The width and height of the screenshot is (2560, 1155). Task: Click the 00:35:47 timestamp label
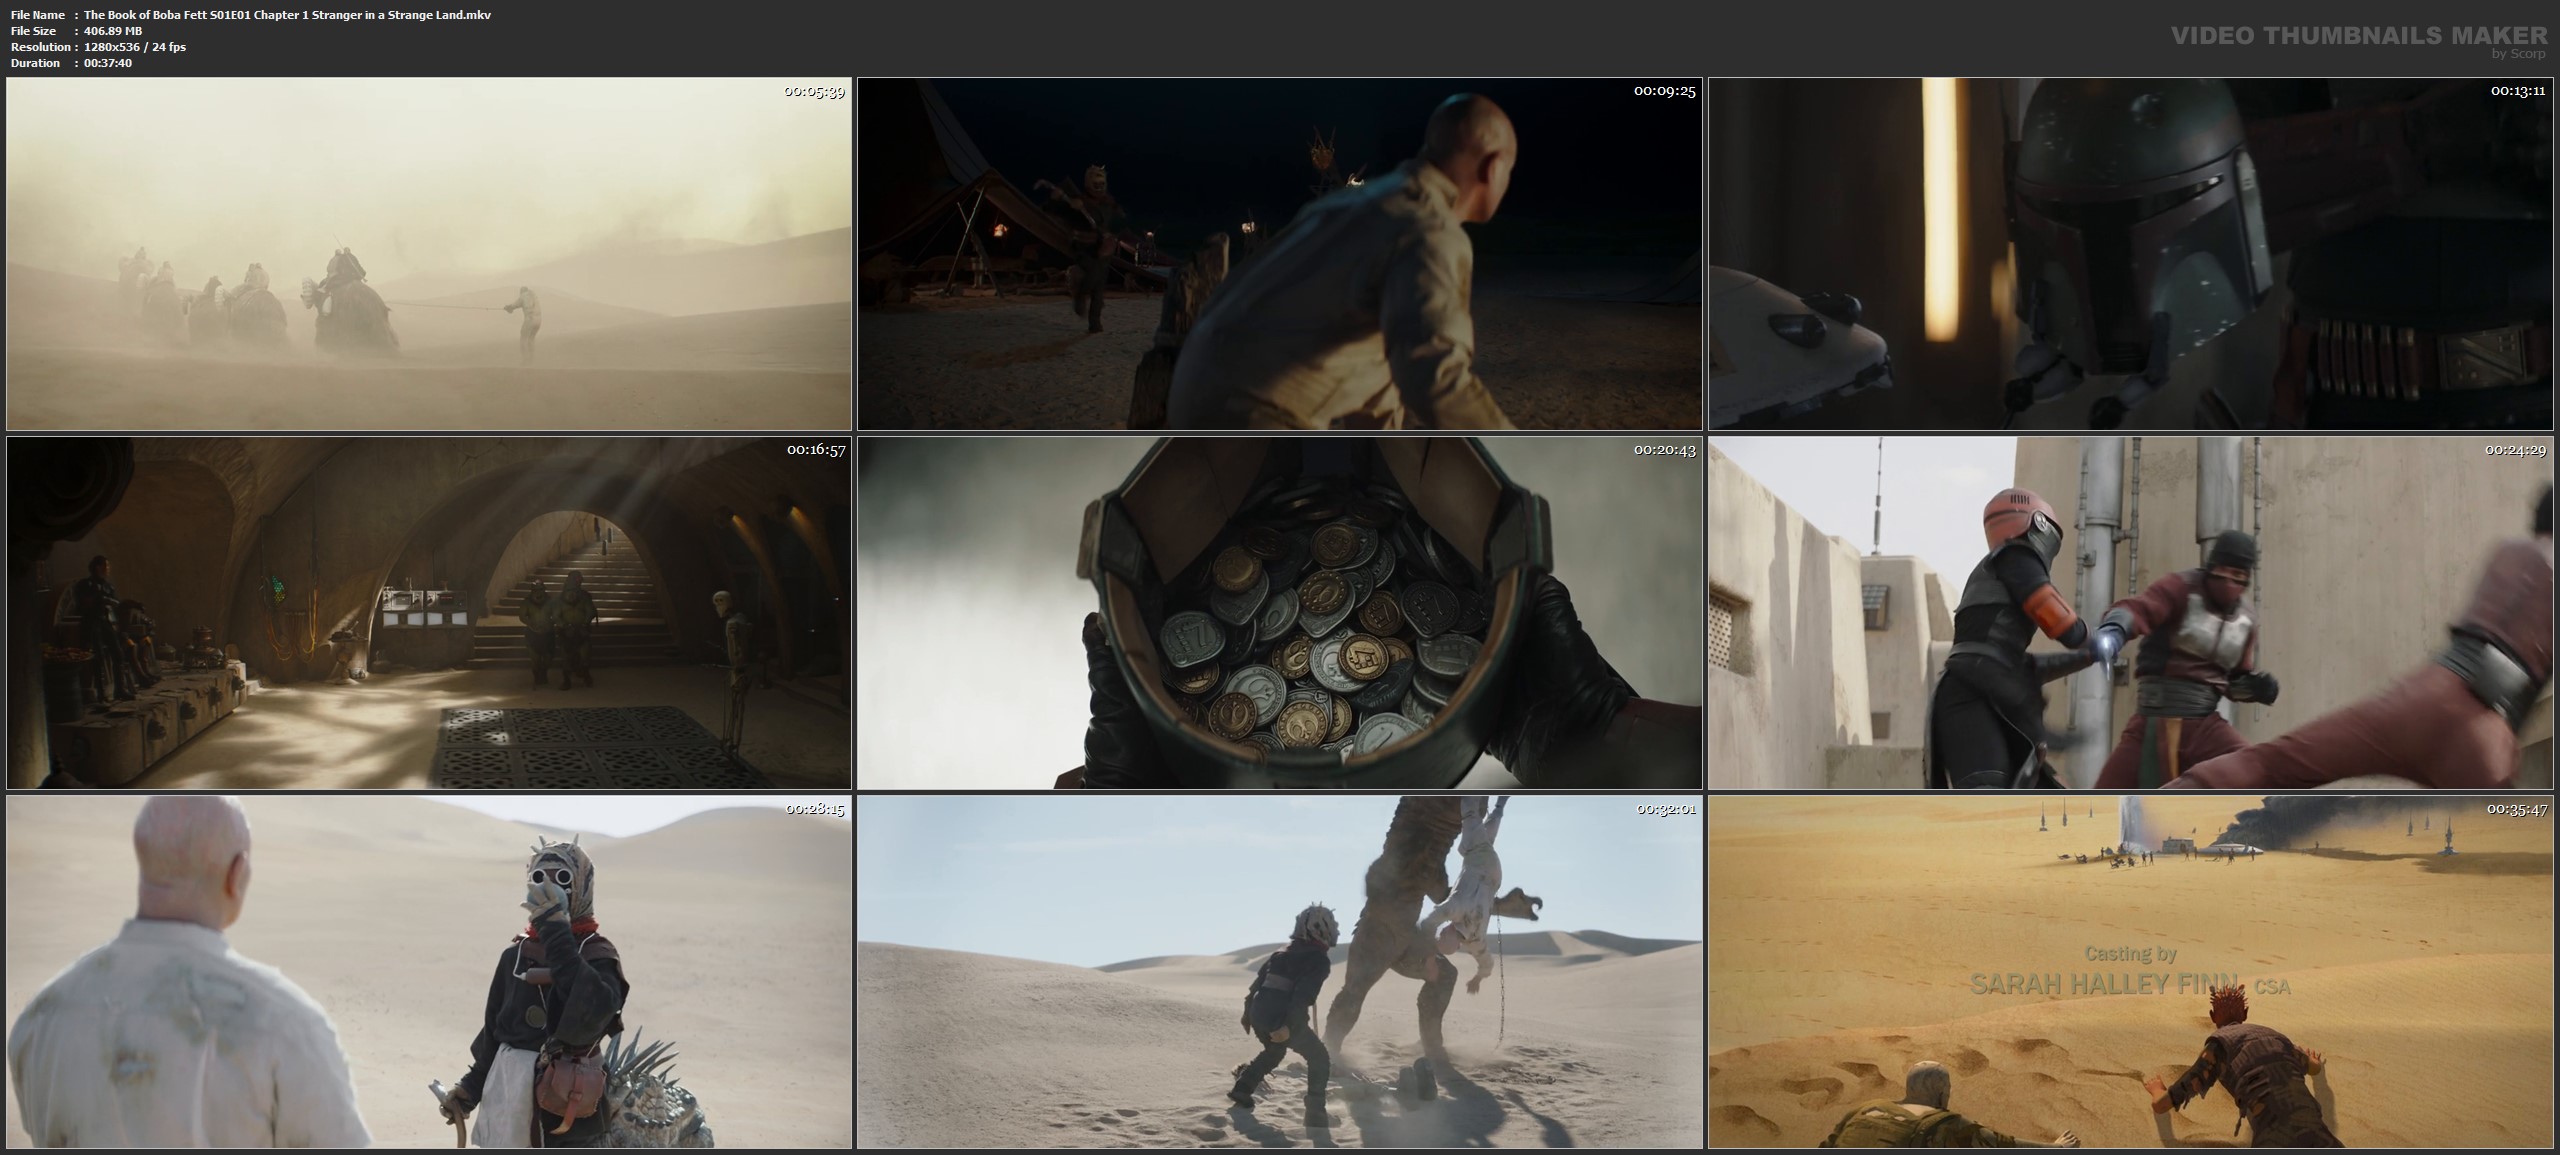[2516, 809]
